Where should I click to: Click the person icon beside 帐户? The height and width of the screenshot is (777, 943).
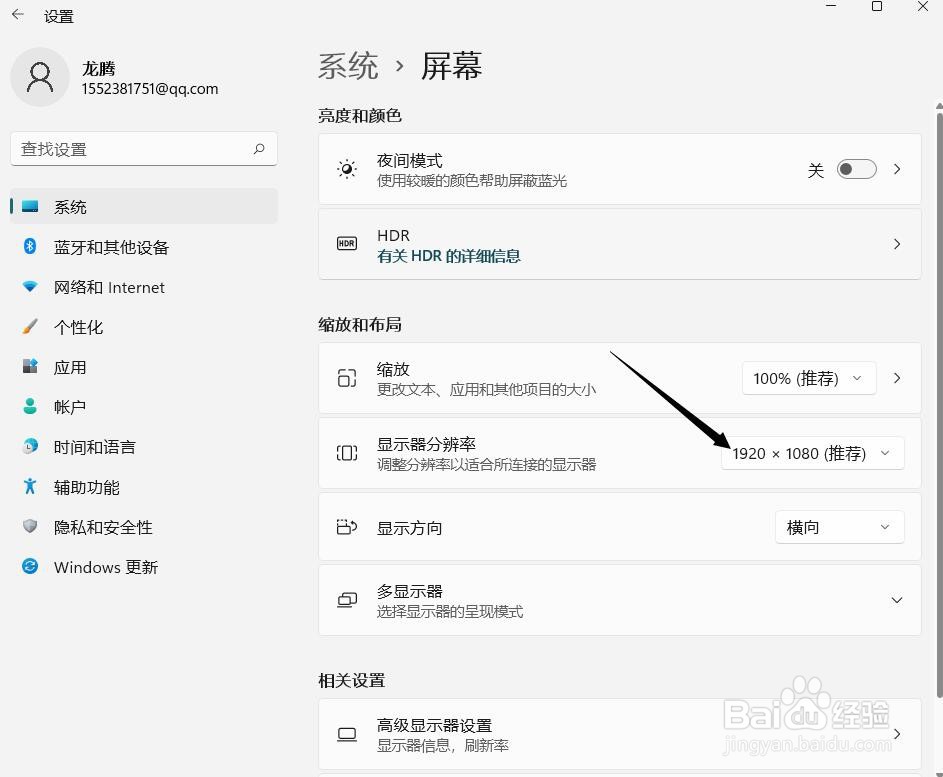(x=29, y=407)
